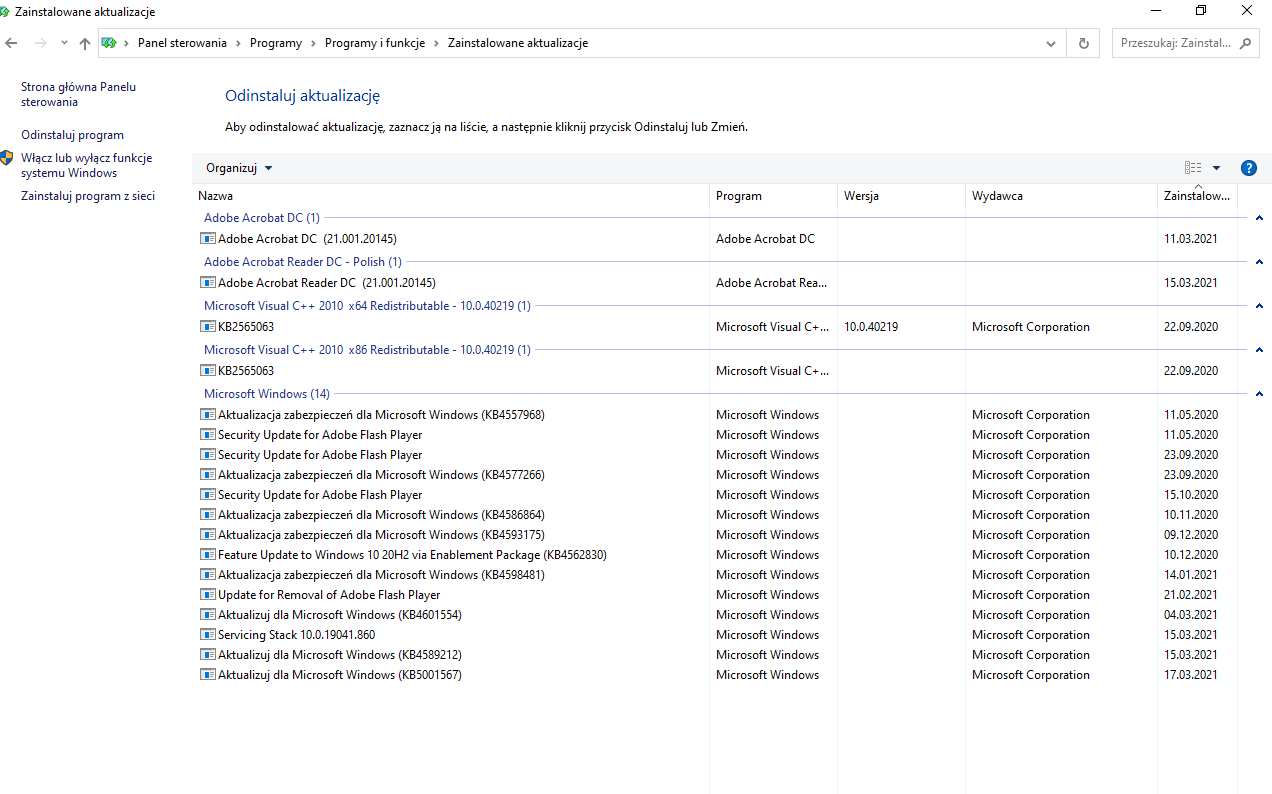Select Flash Player update dated 15.10.2020
The height and width of the screenshot is (794, 1272).
click(x=320, y=495)
